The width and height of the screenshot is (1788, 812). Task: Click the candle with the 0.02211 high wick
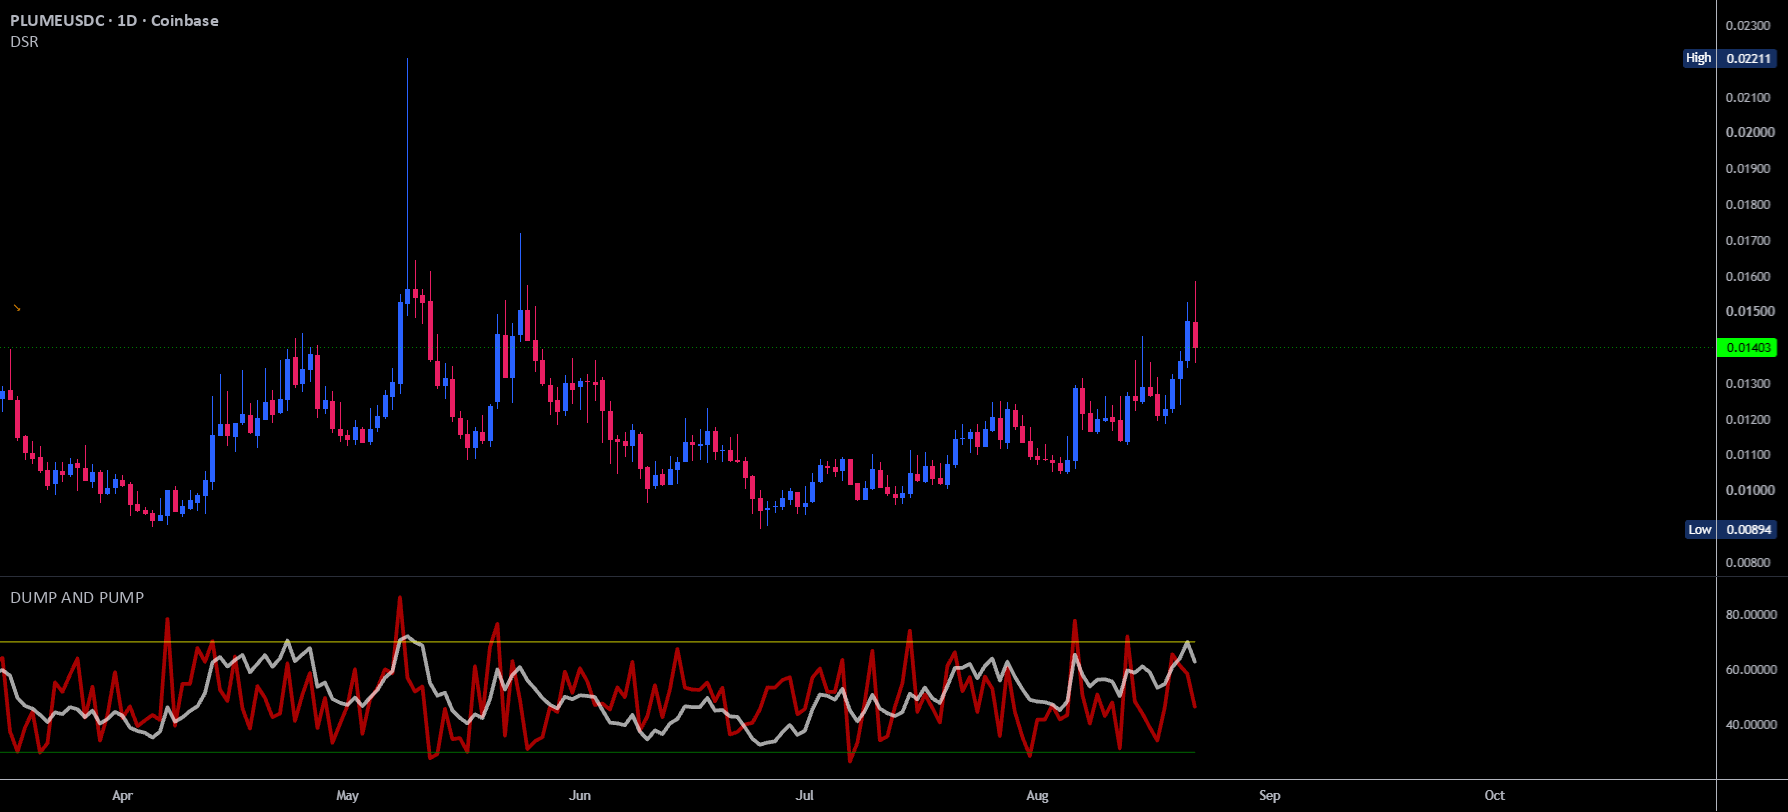tap(407, 295)
